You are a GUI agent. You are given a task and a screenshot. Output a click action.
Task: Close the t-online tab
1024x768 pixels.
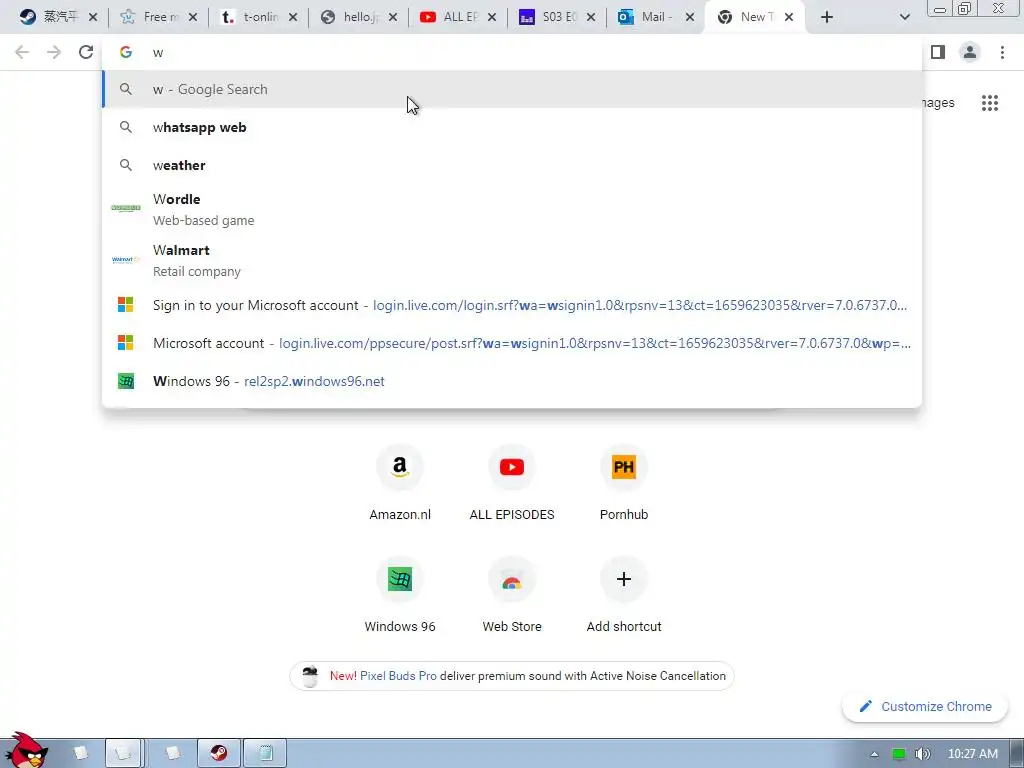[x=293, y=17]
